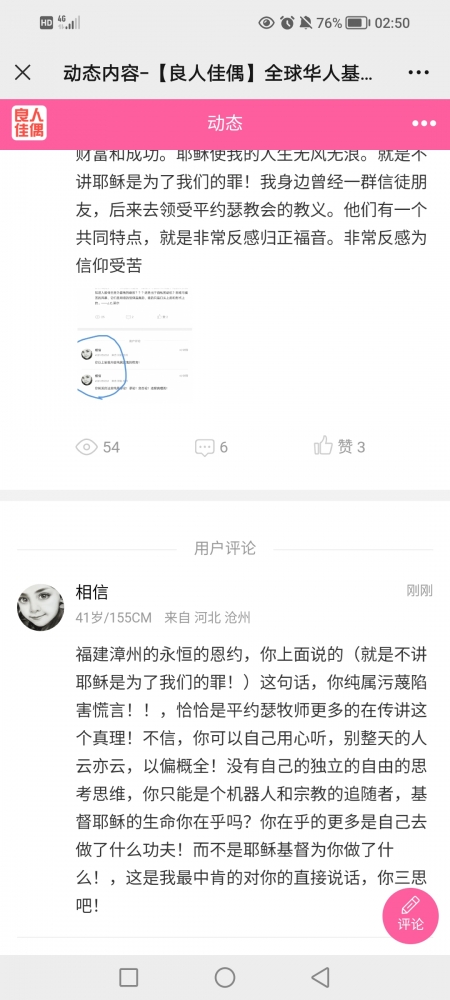Image resolution: width=450 pixels, height=1000 pixels.
Task: Open the avatar of commenter 相信
Action: coord(40,607)
